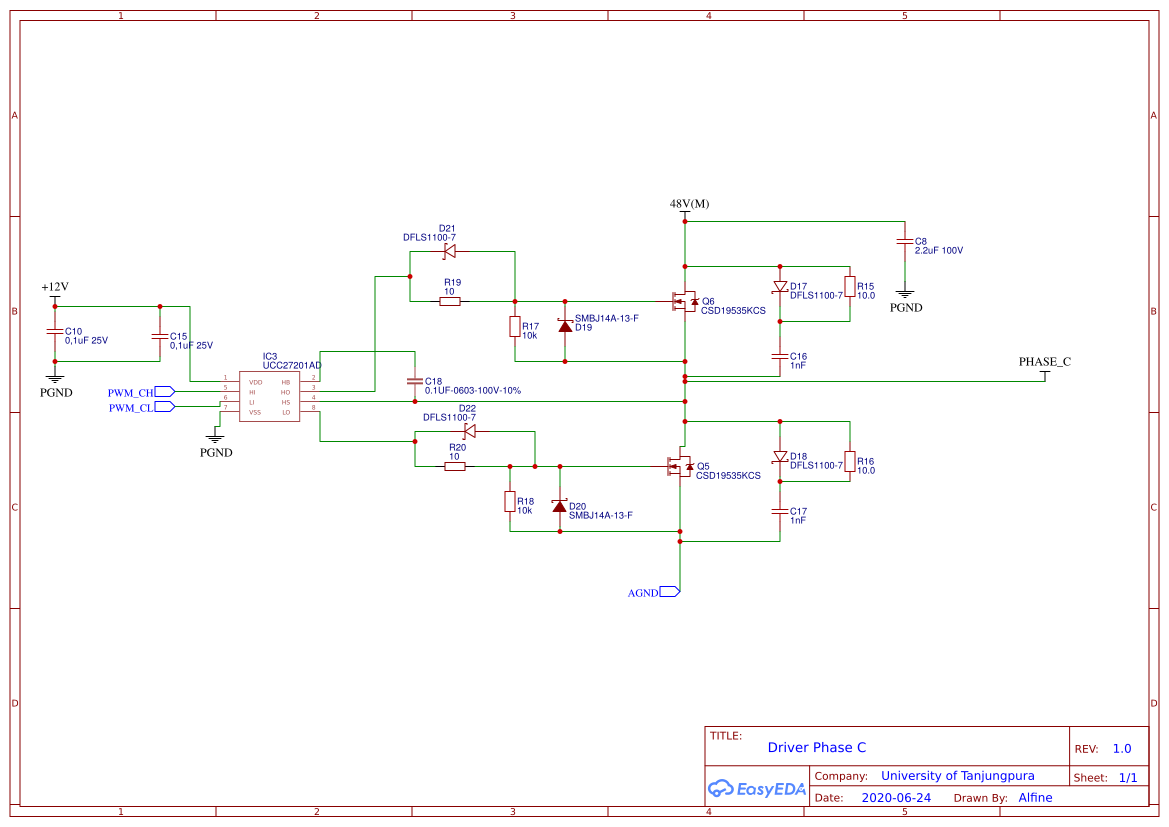1169x827 pixels.
Task: Click the Driver Phase C title text
Action: (x=817, y=747)
